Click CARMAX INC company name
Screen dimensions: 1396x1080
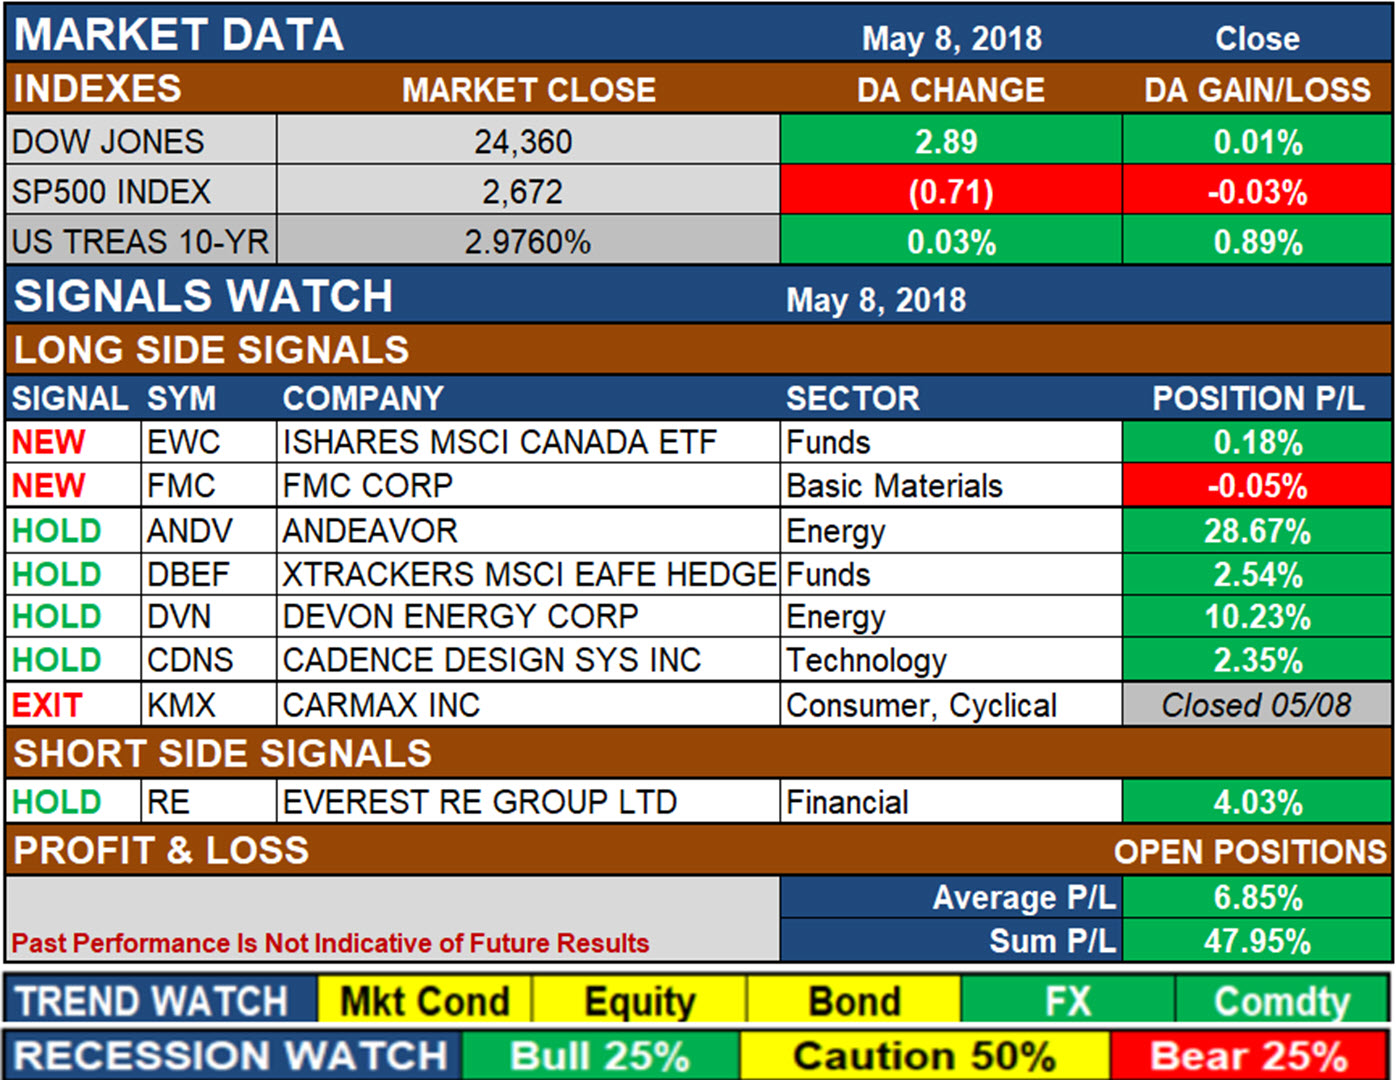pos(381,705)
